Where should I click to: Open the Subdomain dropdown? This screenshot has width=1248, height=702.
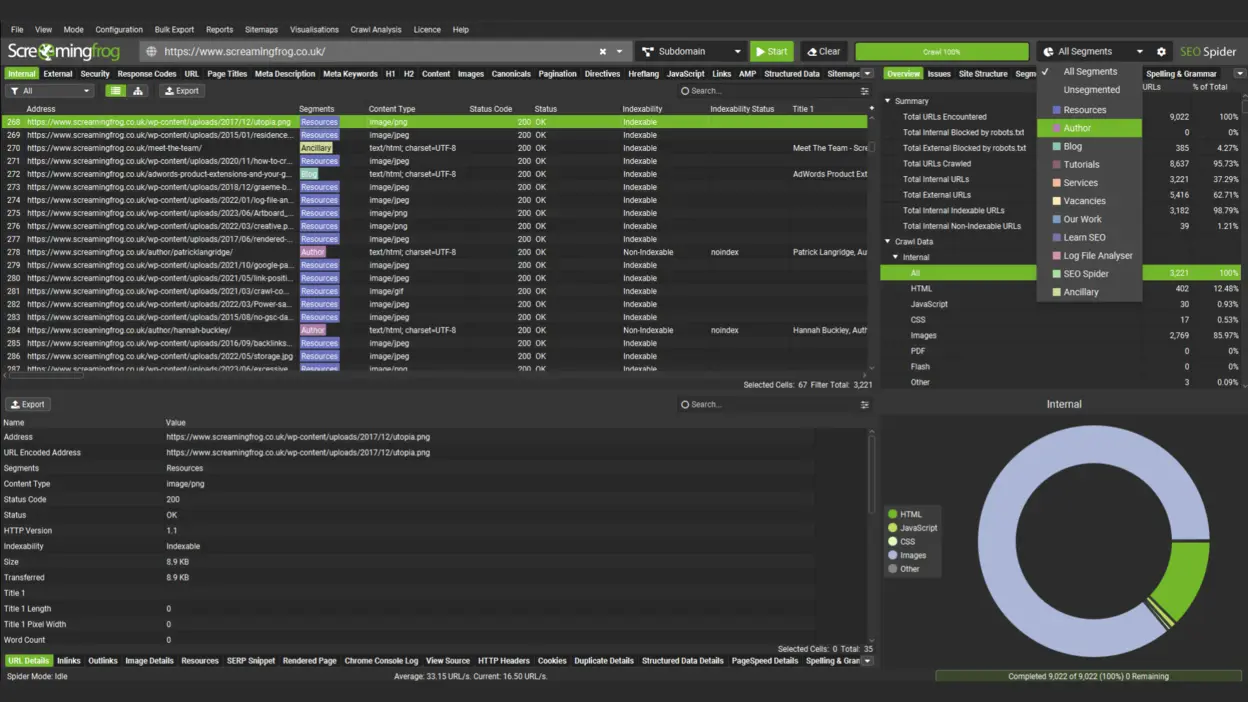tap(692, 51)
